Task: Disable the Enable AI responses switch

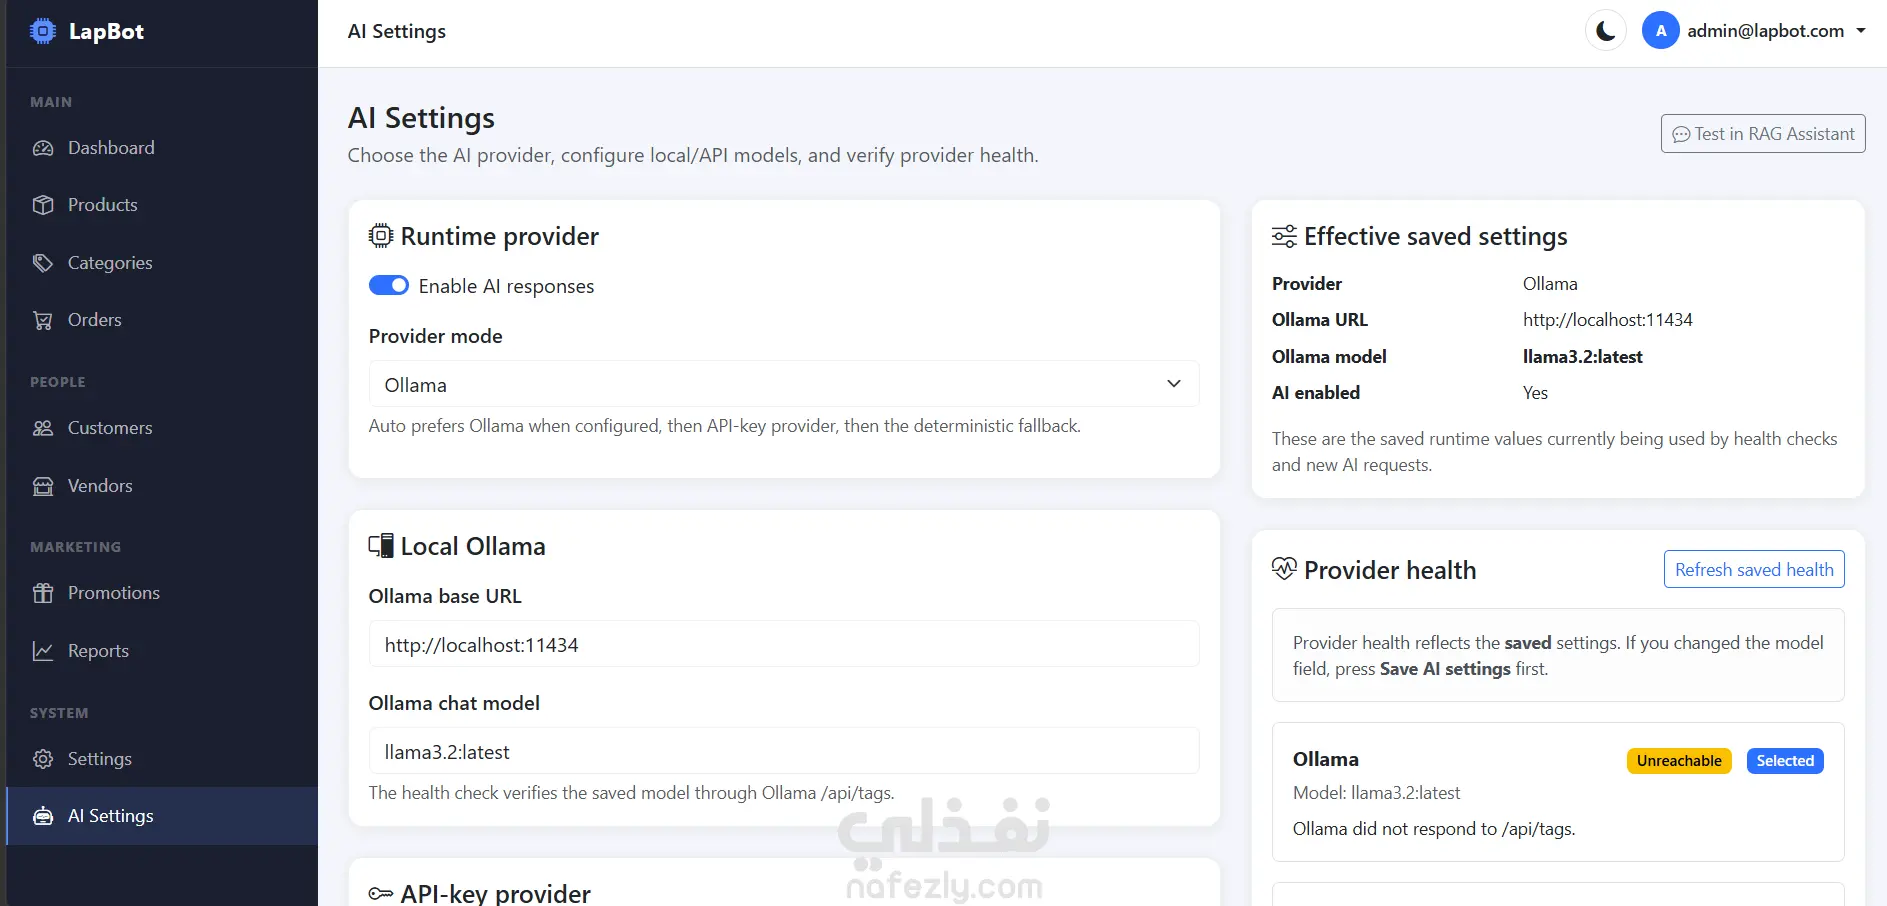Action: point(389,286)
